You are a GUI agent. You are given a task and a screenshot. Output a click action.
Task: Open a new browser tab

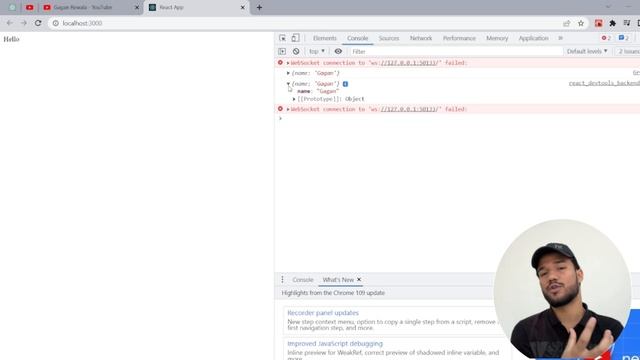pos(259,7)
